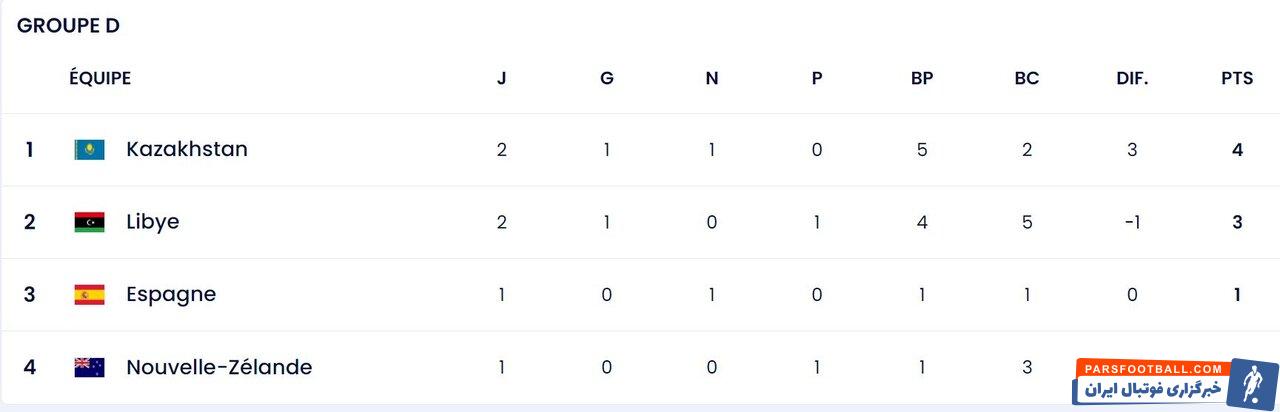Click rank number 3 beside Espagne

(x=30, y=295)
